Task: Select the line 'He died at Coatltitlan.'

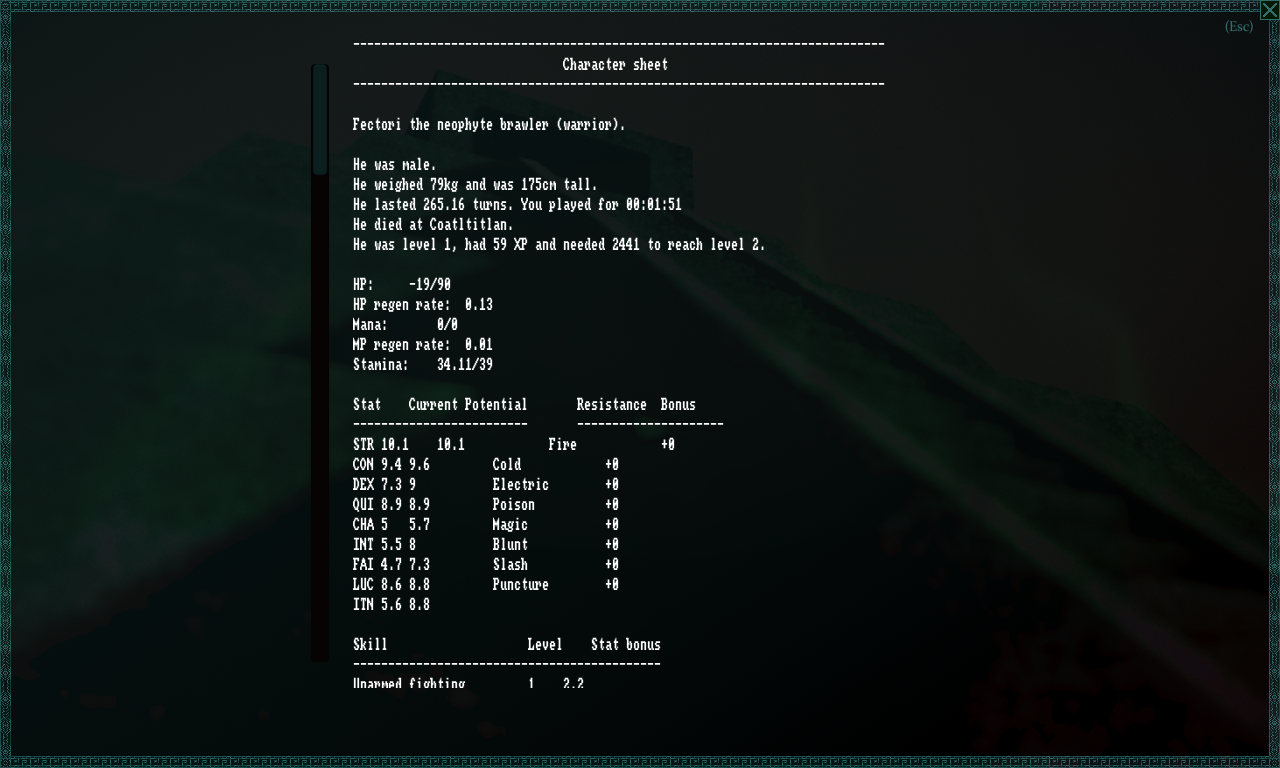Action: pyautogui.click(x=433, y=224)
